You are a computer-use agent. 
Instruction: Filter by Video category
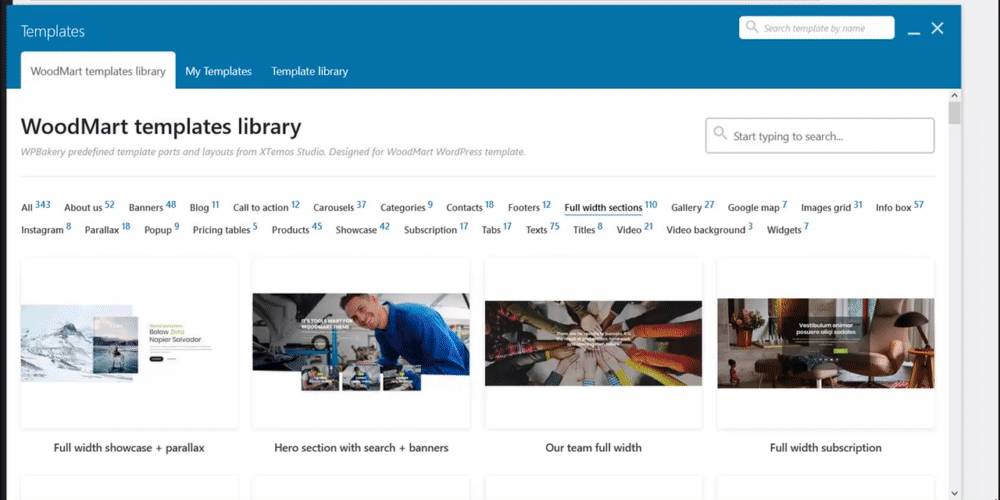pos(635,229)
